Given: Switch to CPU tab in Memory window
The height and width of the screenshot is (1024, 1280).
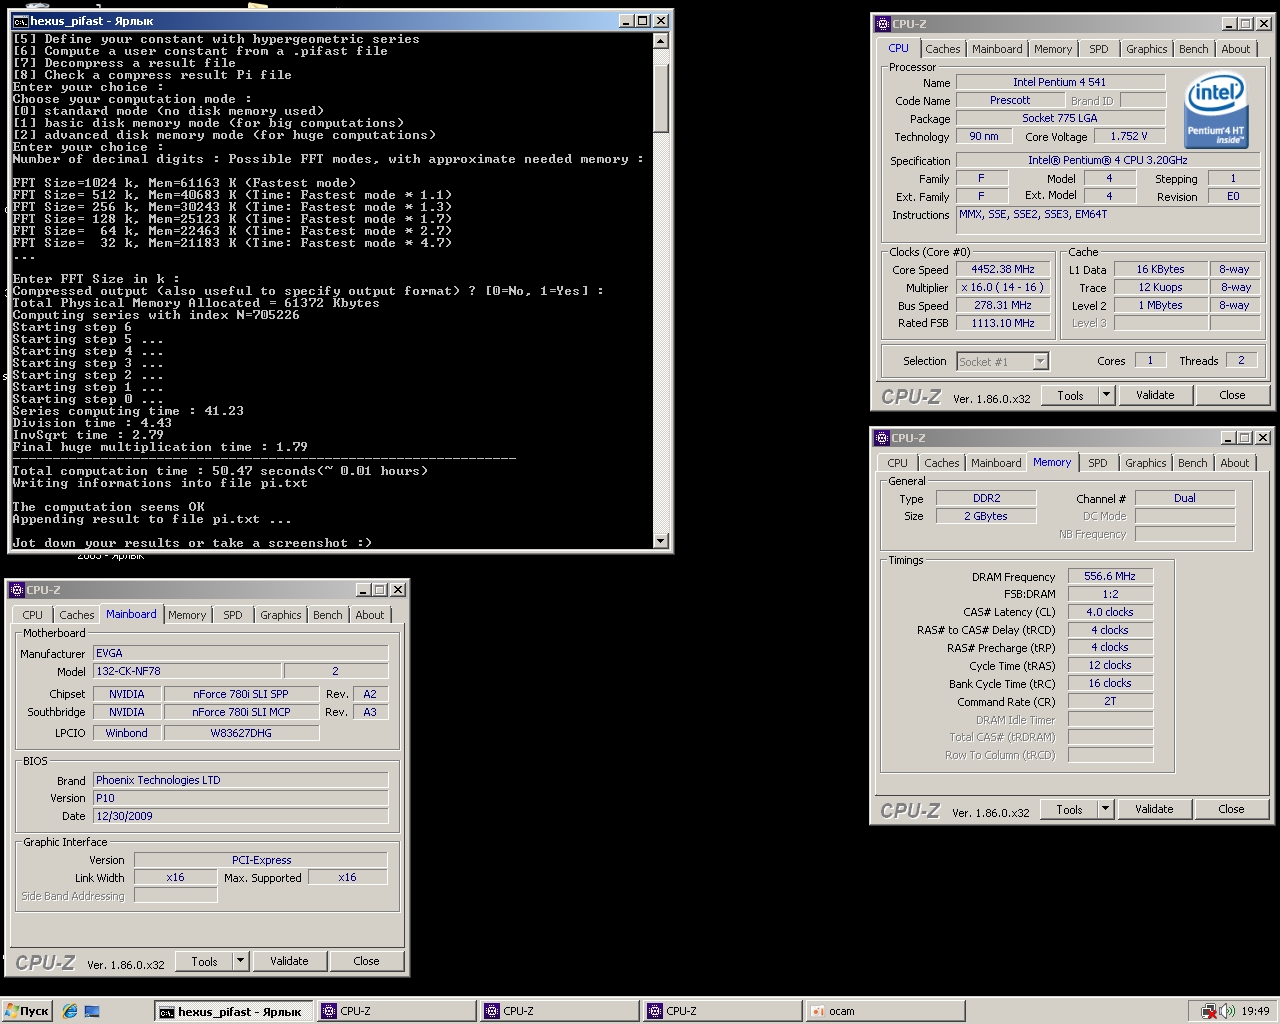Looking at the screenshot, I should tap(898, 463).
